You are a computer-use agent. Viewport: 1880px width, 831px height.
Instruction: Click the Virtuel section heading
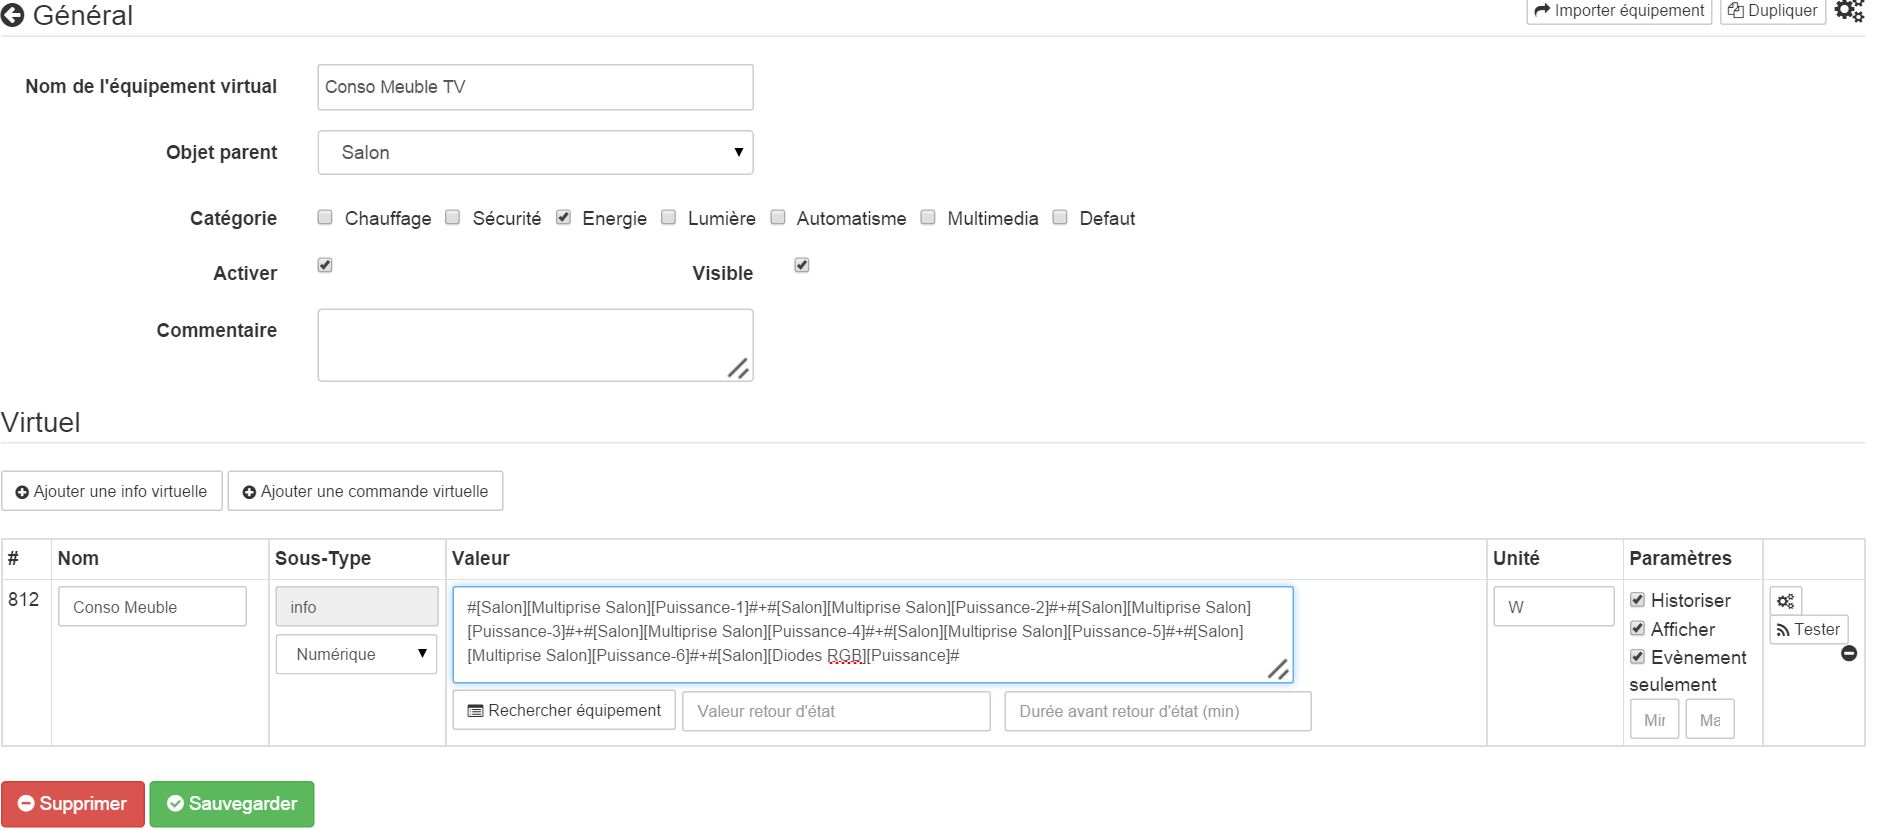41,422
